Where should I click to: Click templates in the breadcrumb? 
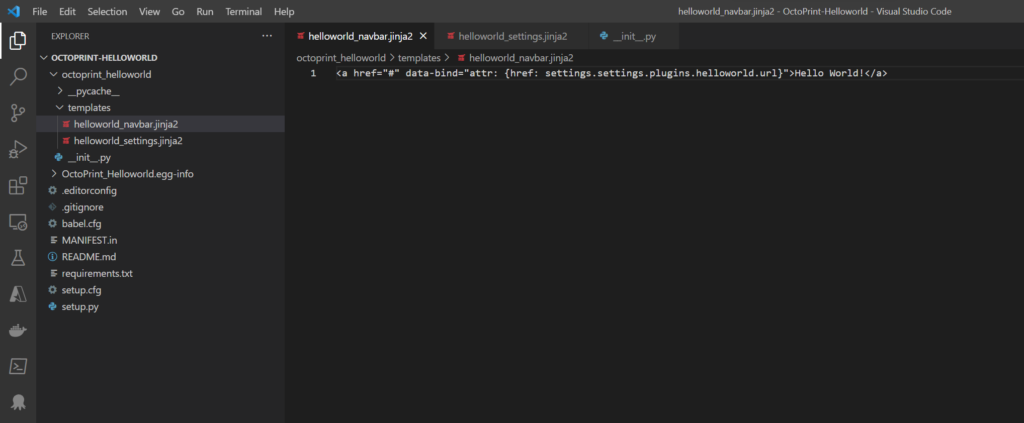[x=419, y=58]
